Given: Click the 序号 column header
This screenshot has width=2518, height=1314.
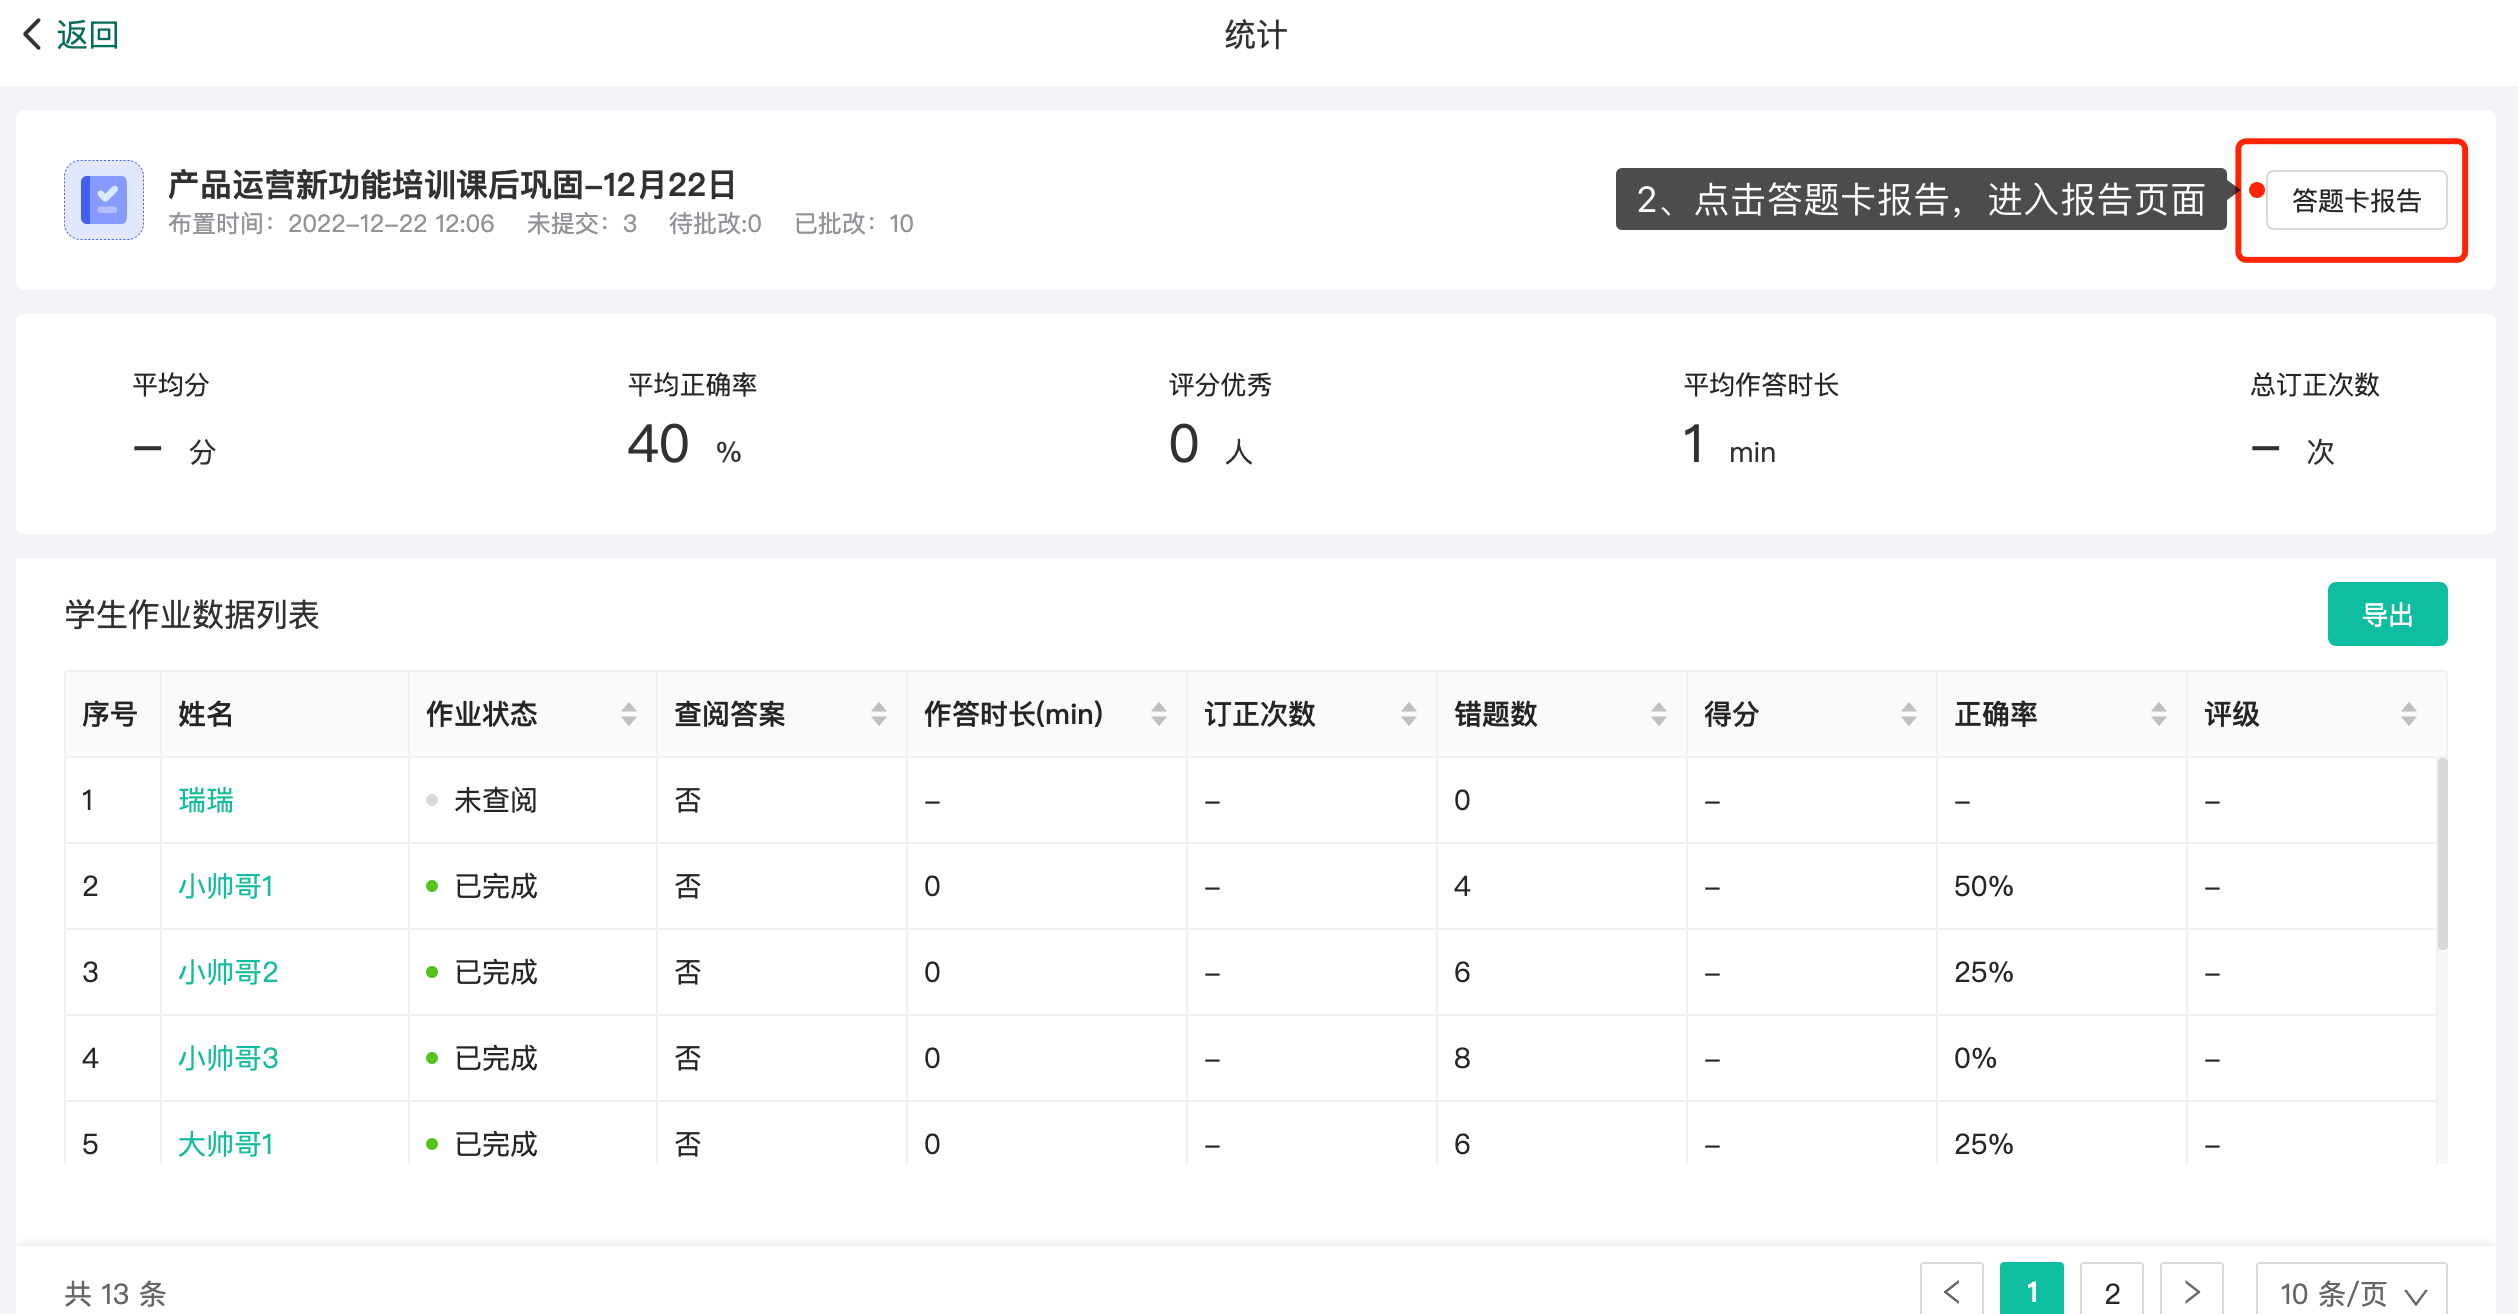Looking at the screenshot, I should pos(109,714).
